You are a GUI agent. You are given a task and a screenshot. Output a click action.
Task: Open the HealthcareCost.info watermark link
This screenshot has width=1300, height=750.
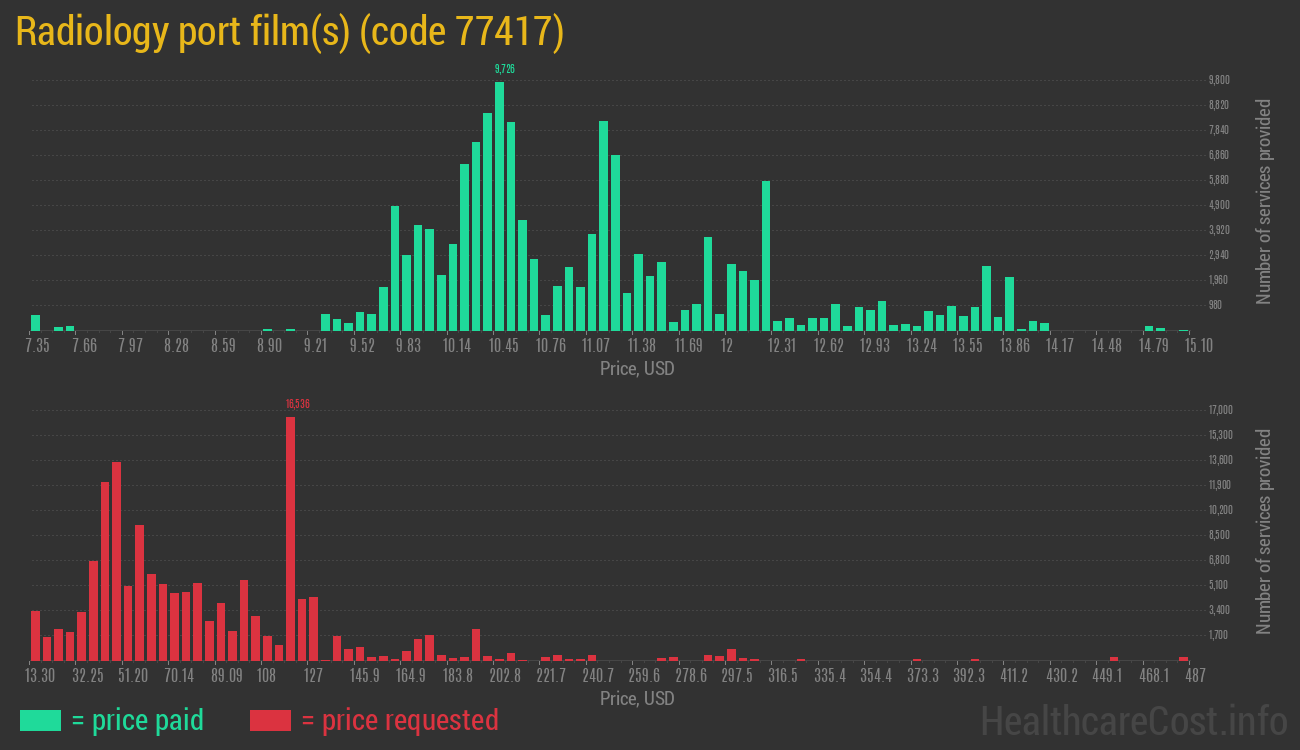click(x=1133, y=720)
